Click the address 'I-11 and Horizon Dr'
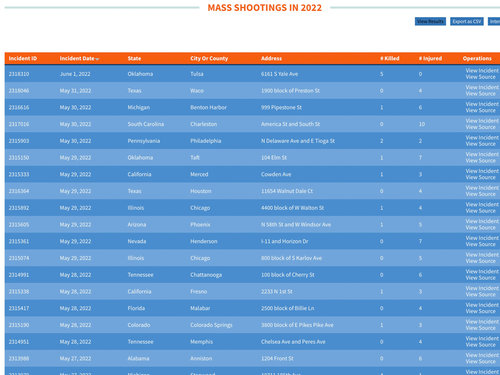 (285, 241)
